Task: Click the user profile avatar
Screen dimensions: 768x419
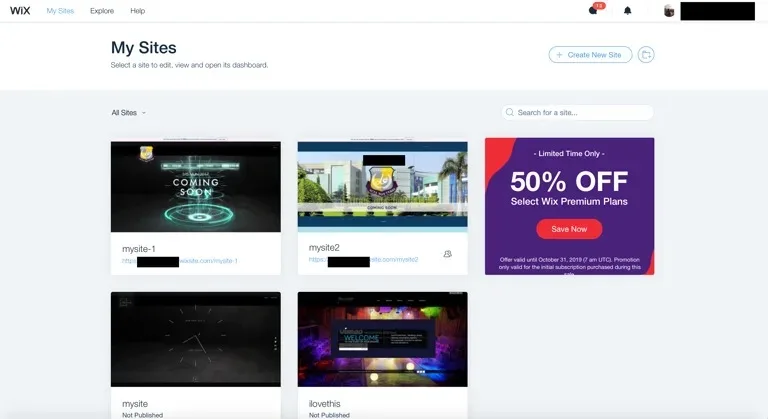Action: click(669, 11)
